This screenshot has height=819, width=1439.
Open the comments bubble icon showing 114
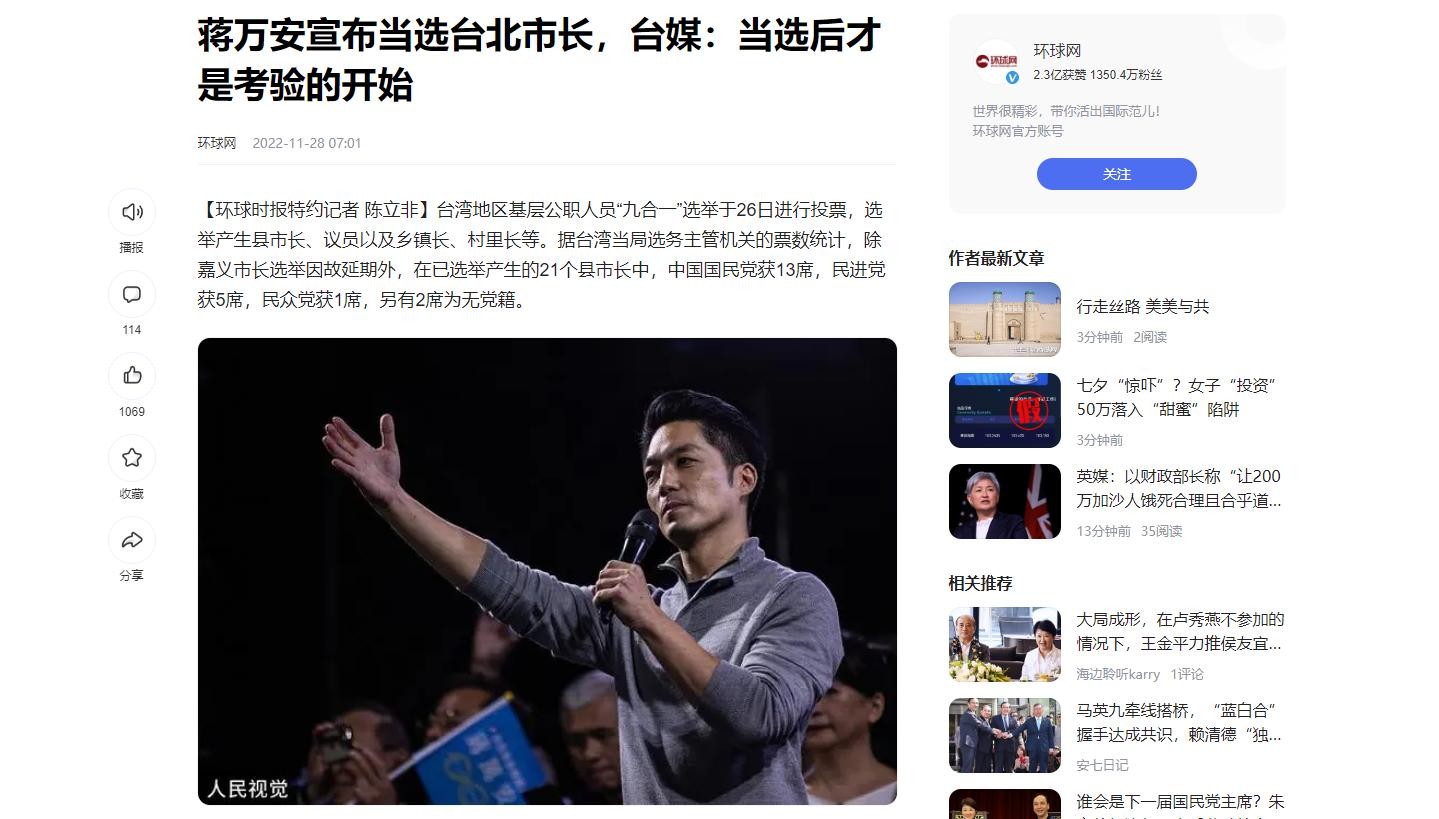[x=132, y=294]
